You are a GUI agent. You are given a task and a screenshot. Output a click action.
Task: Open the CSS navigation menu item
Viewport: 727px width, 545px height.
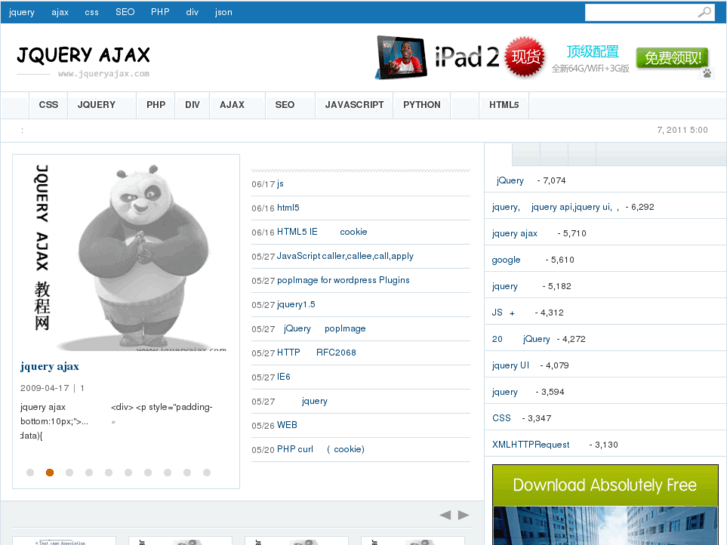48,105
